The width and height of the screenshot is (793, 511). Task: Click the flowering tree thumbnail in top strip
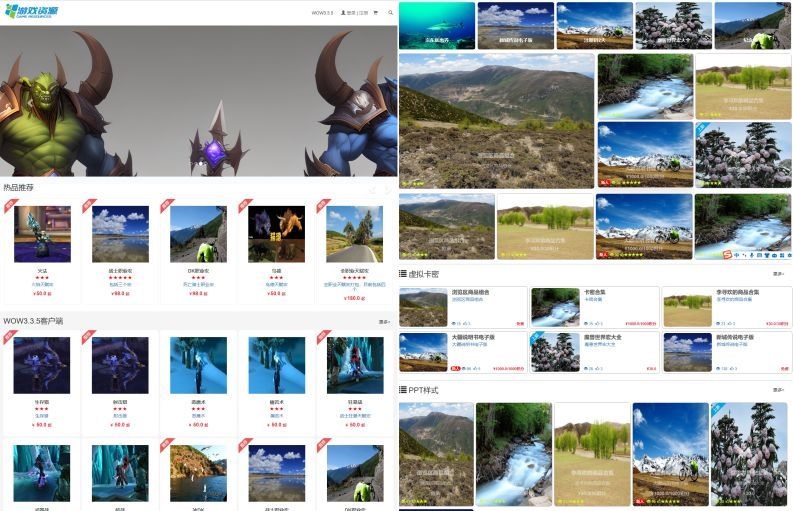[674, 25]
